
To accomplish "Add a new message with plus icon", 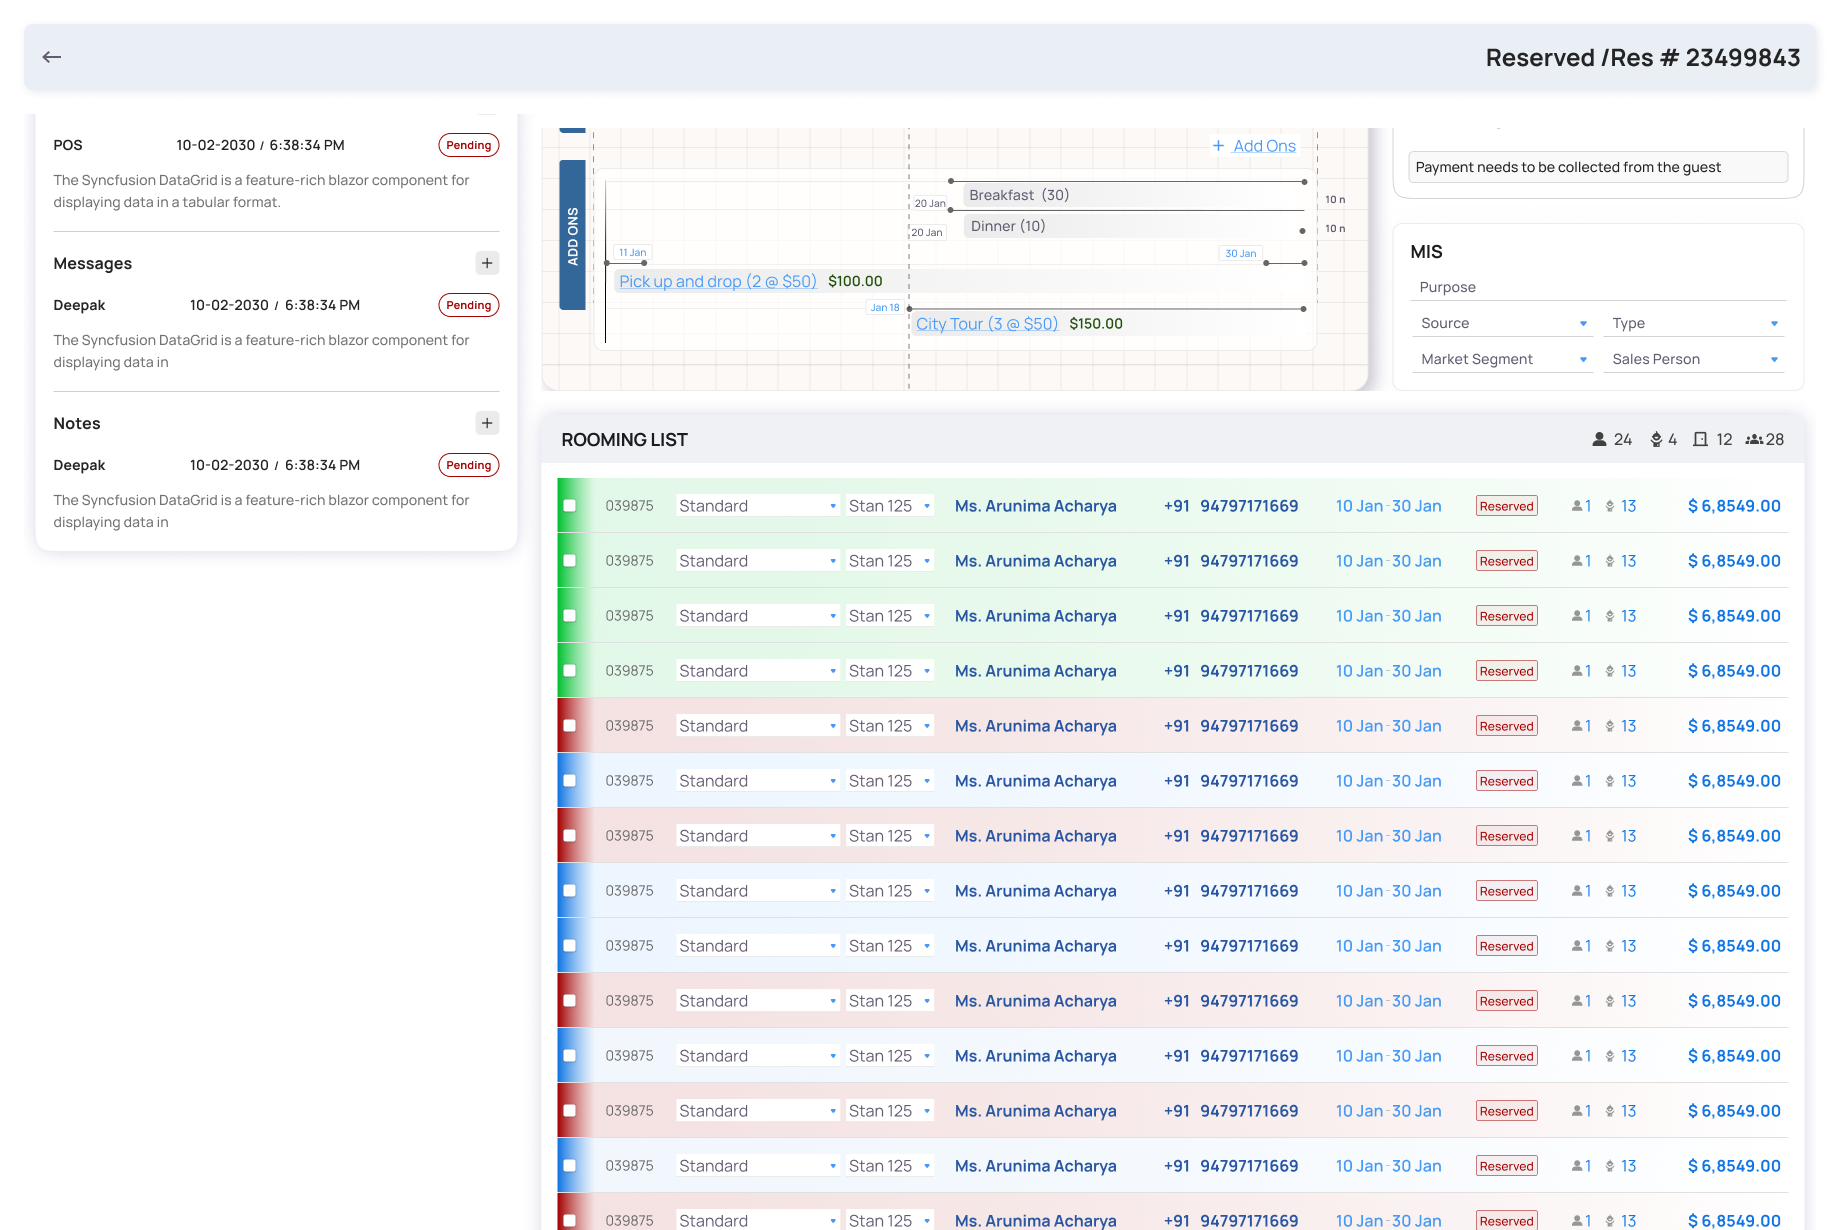I will click(x=487, y=263).
